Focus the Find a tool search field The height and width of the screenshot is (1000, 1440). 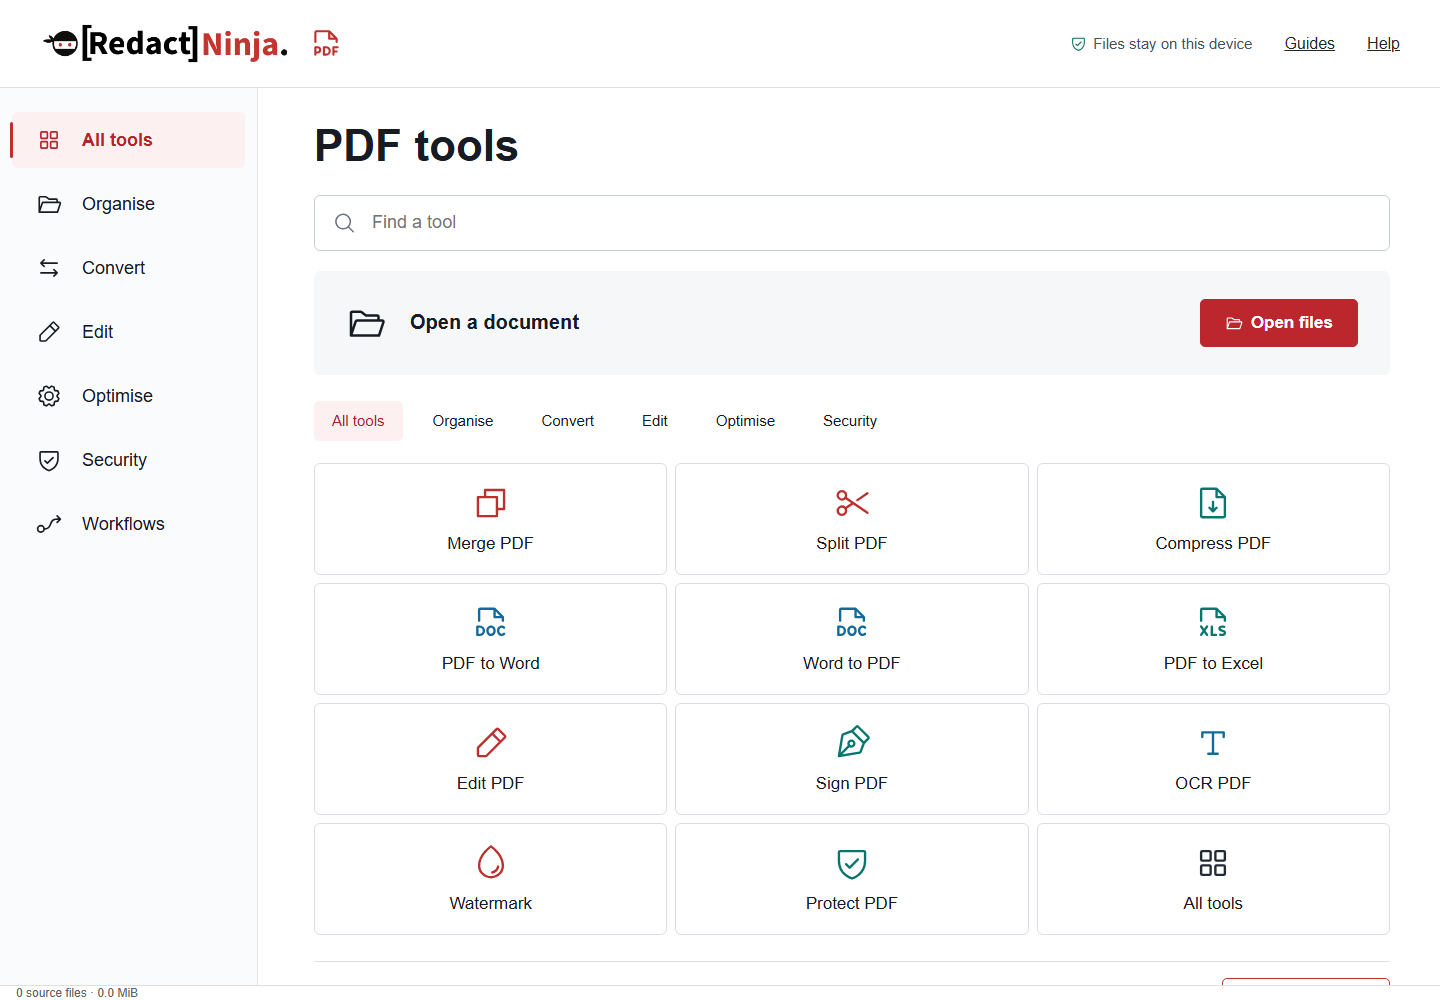852,223
